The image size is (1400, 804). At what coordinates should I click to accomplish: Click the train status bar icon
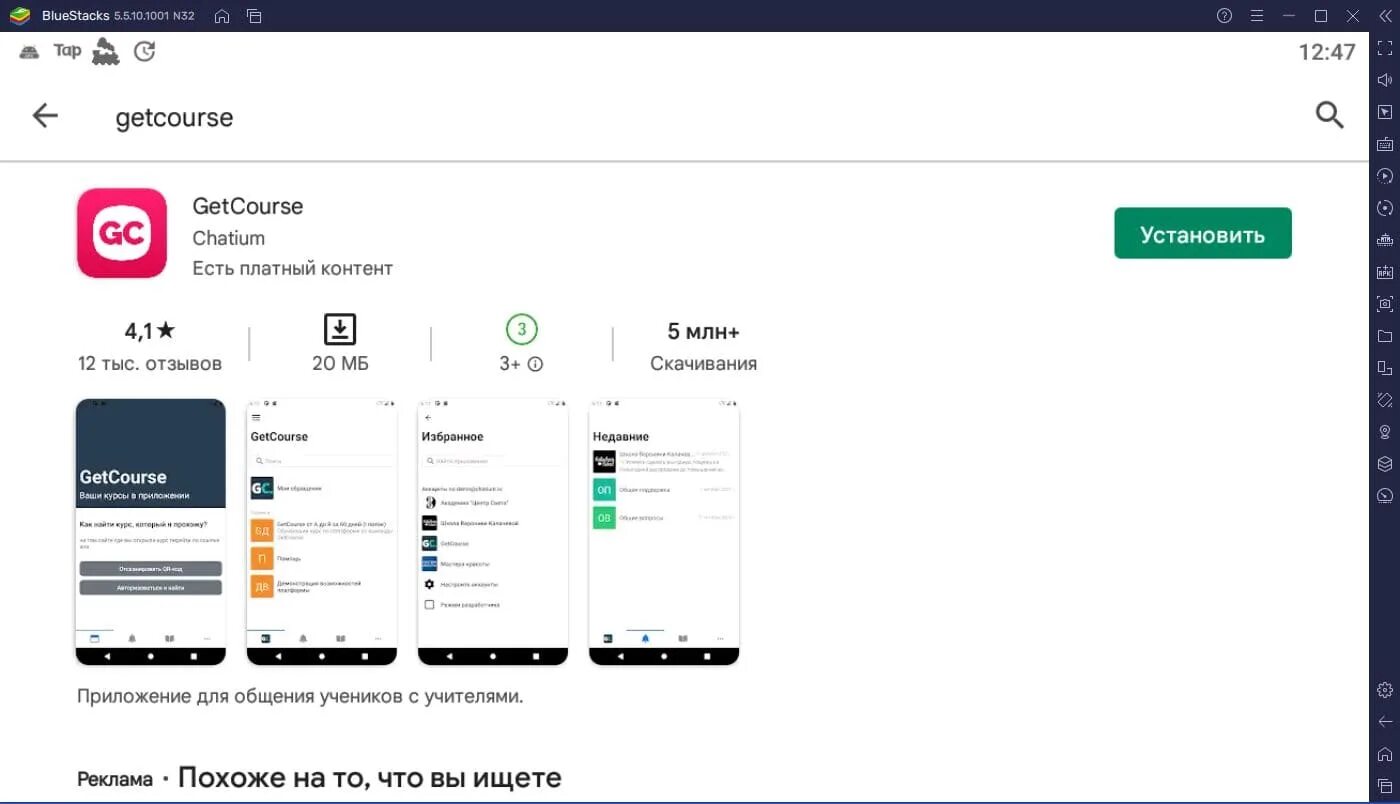coord(106,52)
